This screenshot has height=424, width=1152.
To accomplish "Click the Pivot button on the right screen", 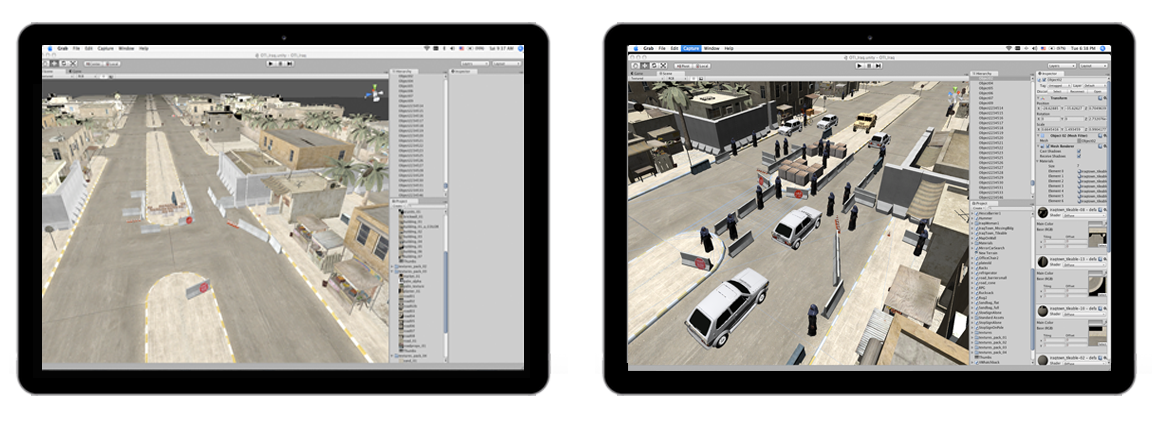I will 684,64.
